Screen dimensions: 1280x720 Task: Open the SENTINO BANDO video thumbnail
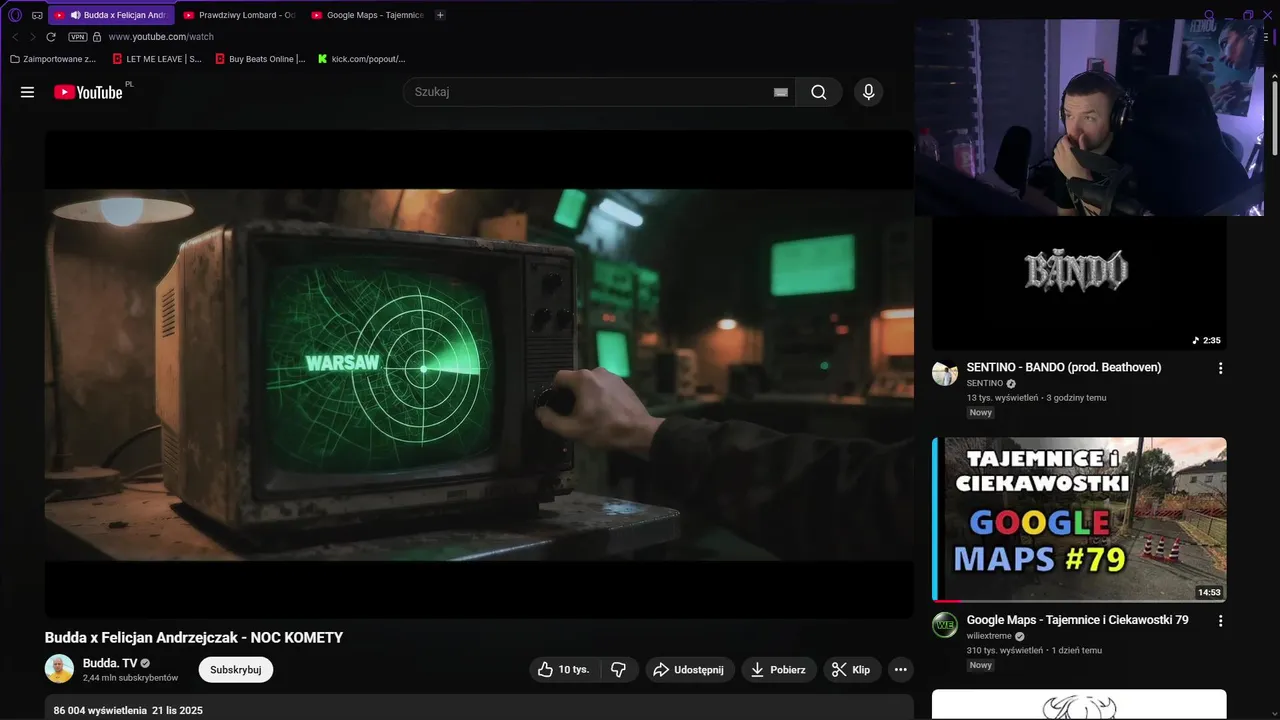click(x=1079, y=283)
